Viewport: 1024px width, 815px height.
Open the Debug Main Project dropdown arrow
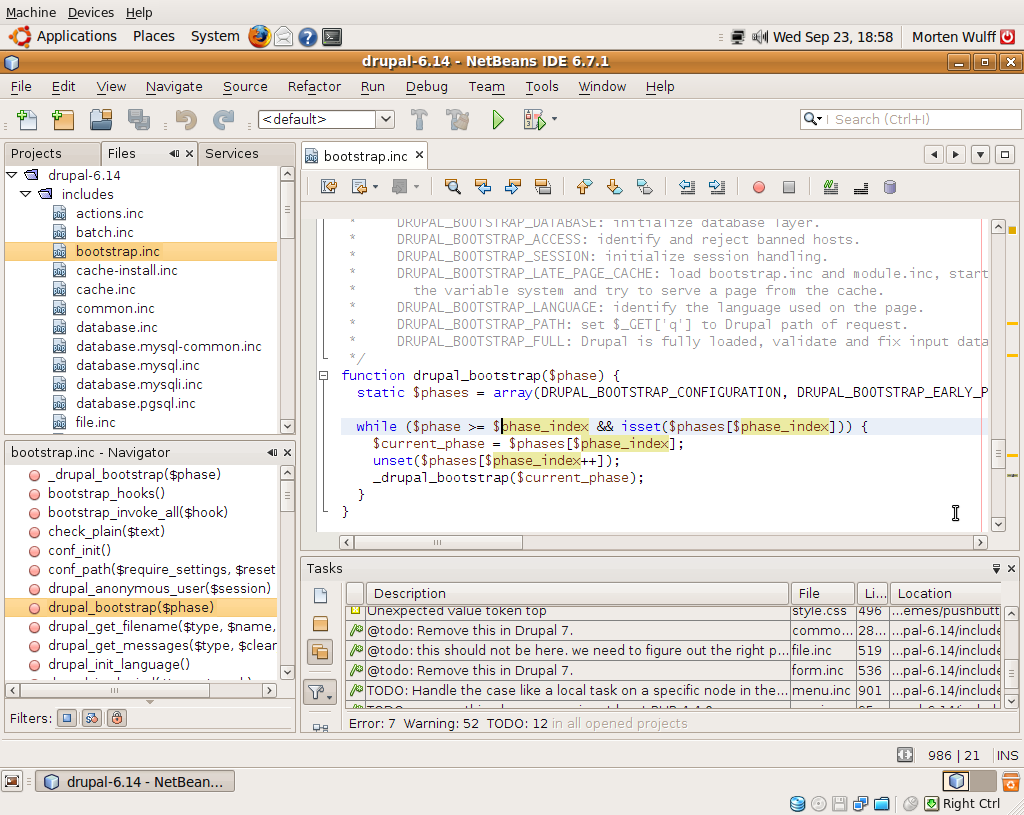554,119
